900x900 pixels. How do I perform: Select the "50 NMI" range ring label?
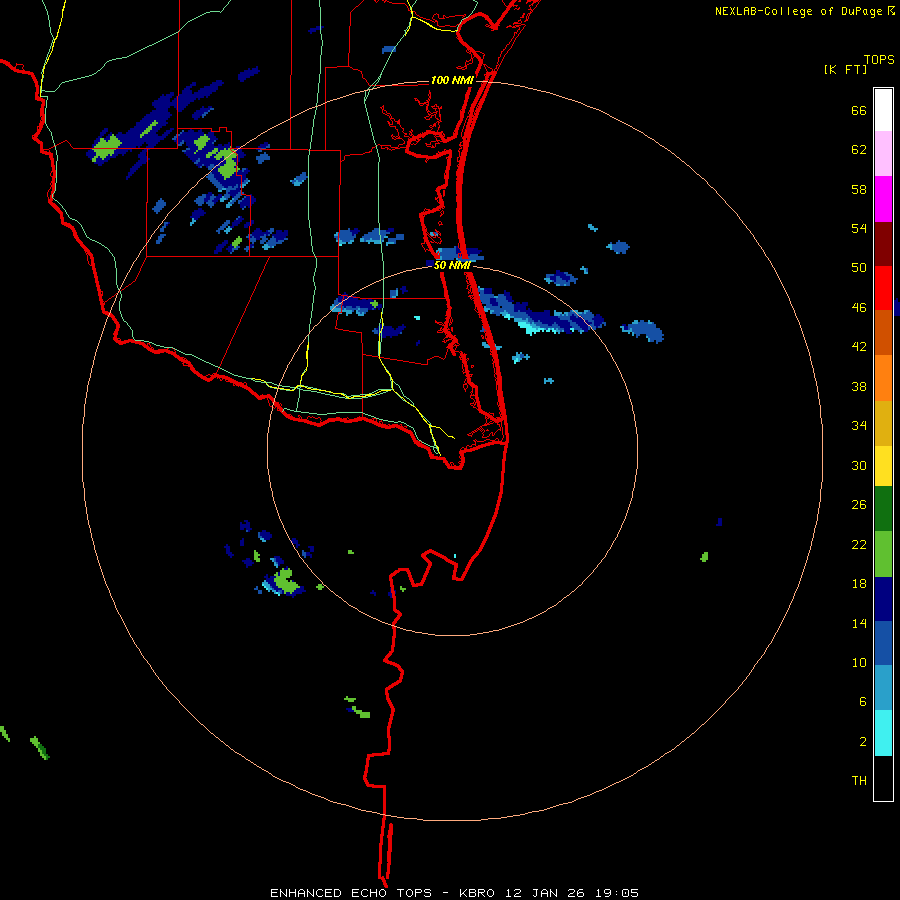click(x=452, y=265)
